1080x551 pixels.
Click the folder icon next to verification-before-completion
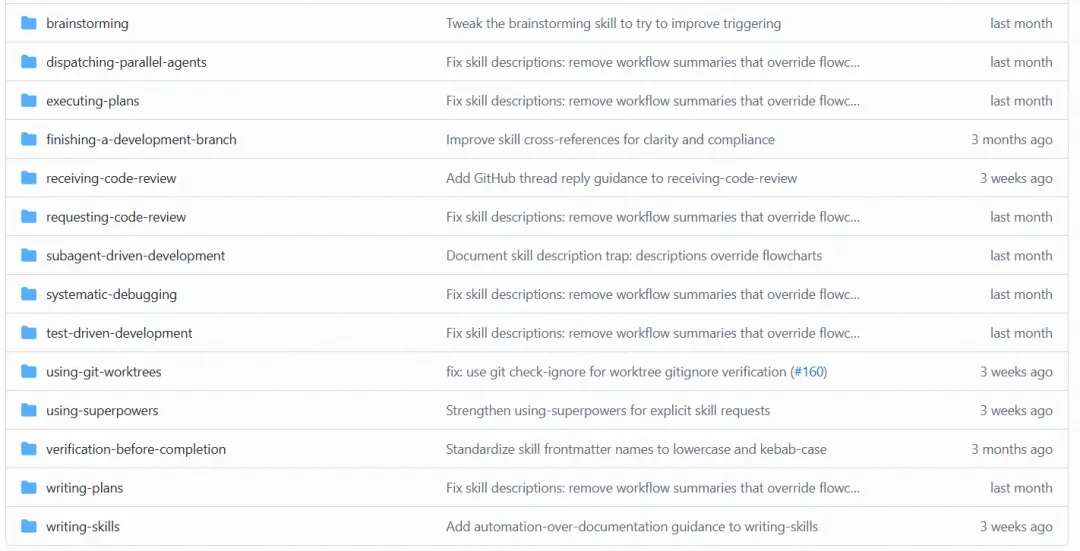point(28,449)
